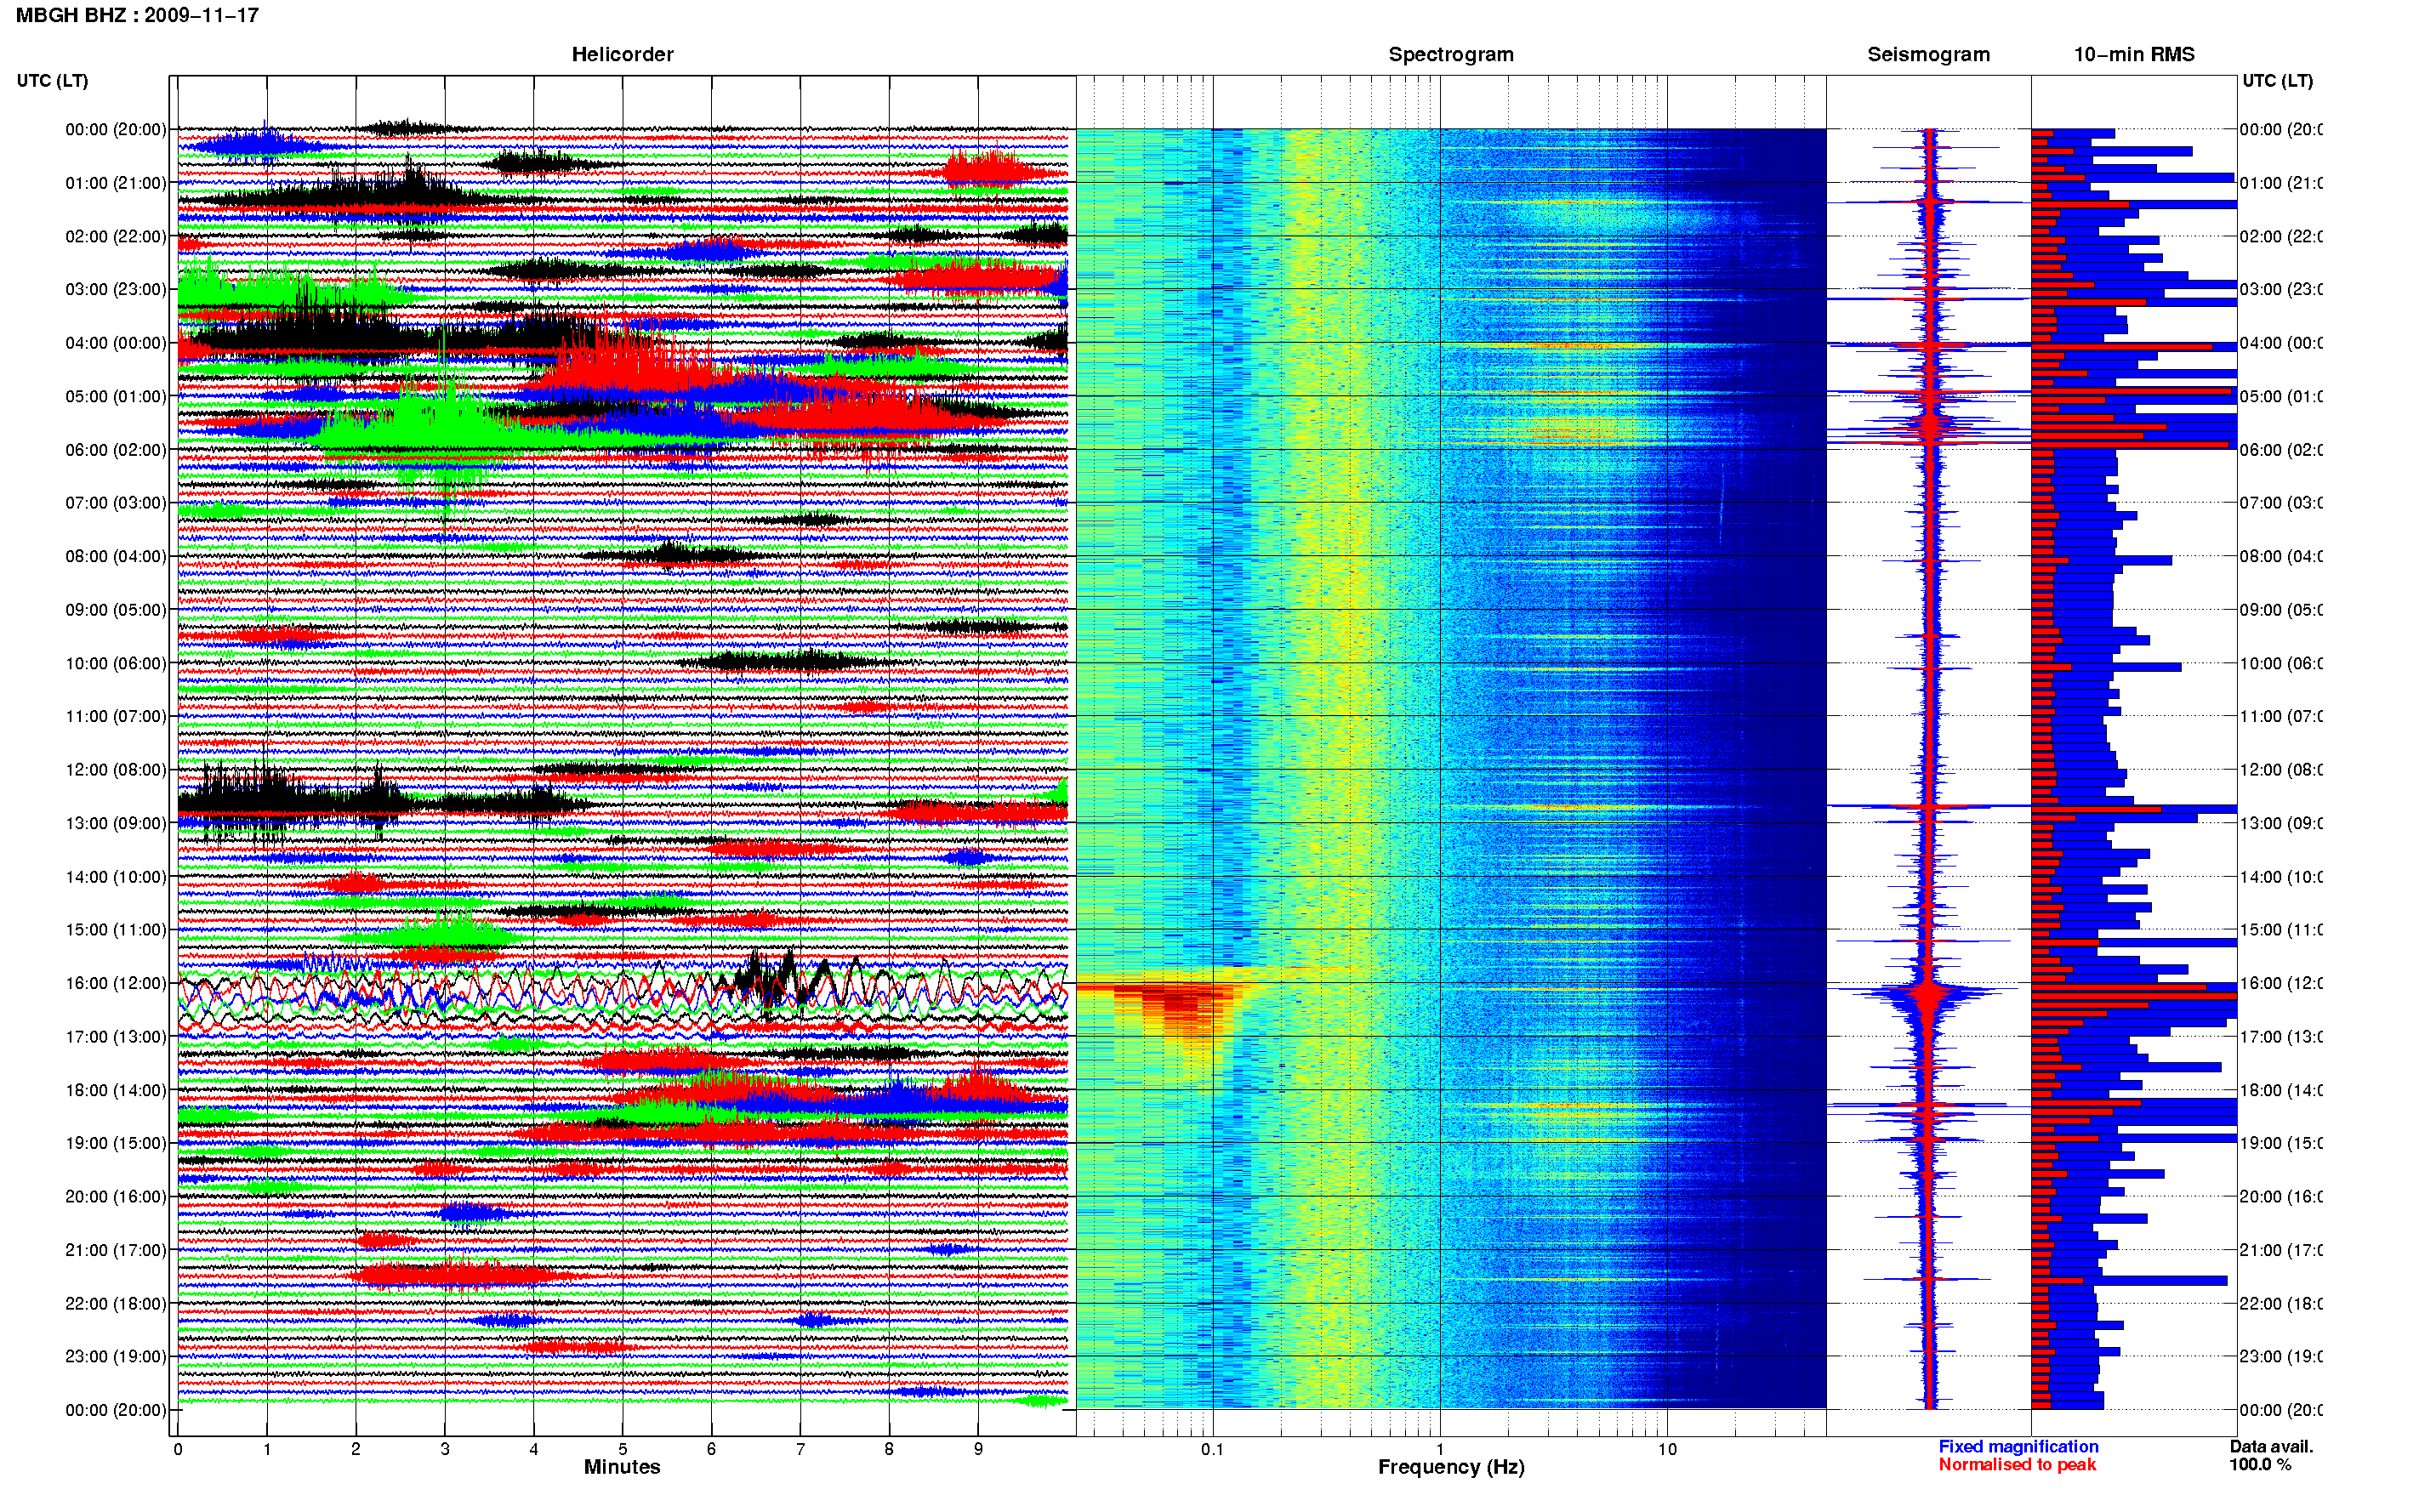Click the left '08:00 (04:00)' time label
Image resolution: width=2419 pixels, height=1512 pixels.
pos(116,556)
